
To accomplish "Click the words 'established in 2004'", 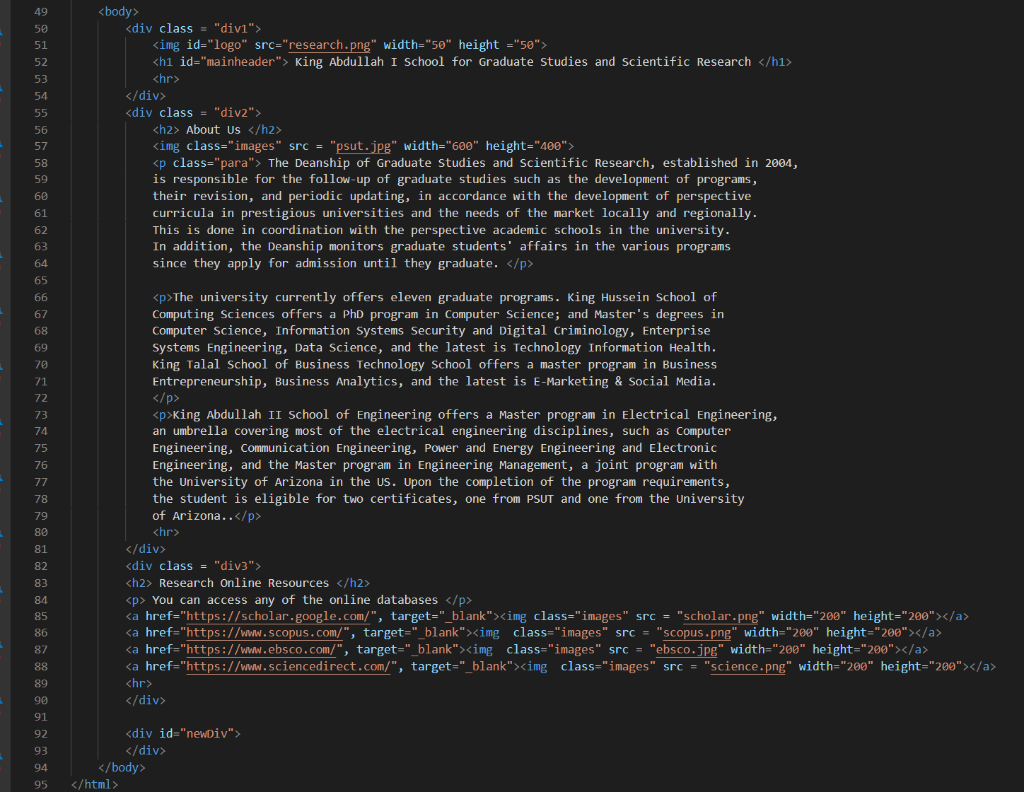I will (x=728, y=163).
